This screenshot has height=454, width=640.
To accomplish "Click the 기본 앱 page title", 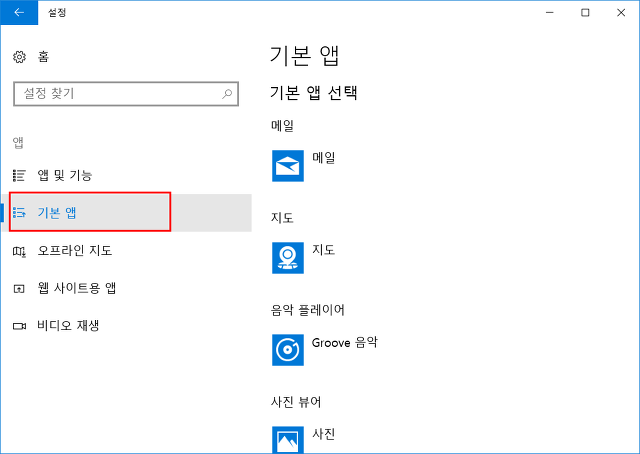I will 304,56.
